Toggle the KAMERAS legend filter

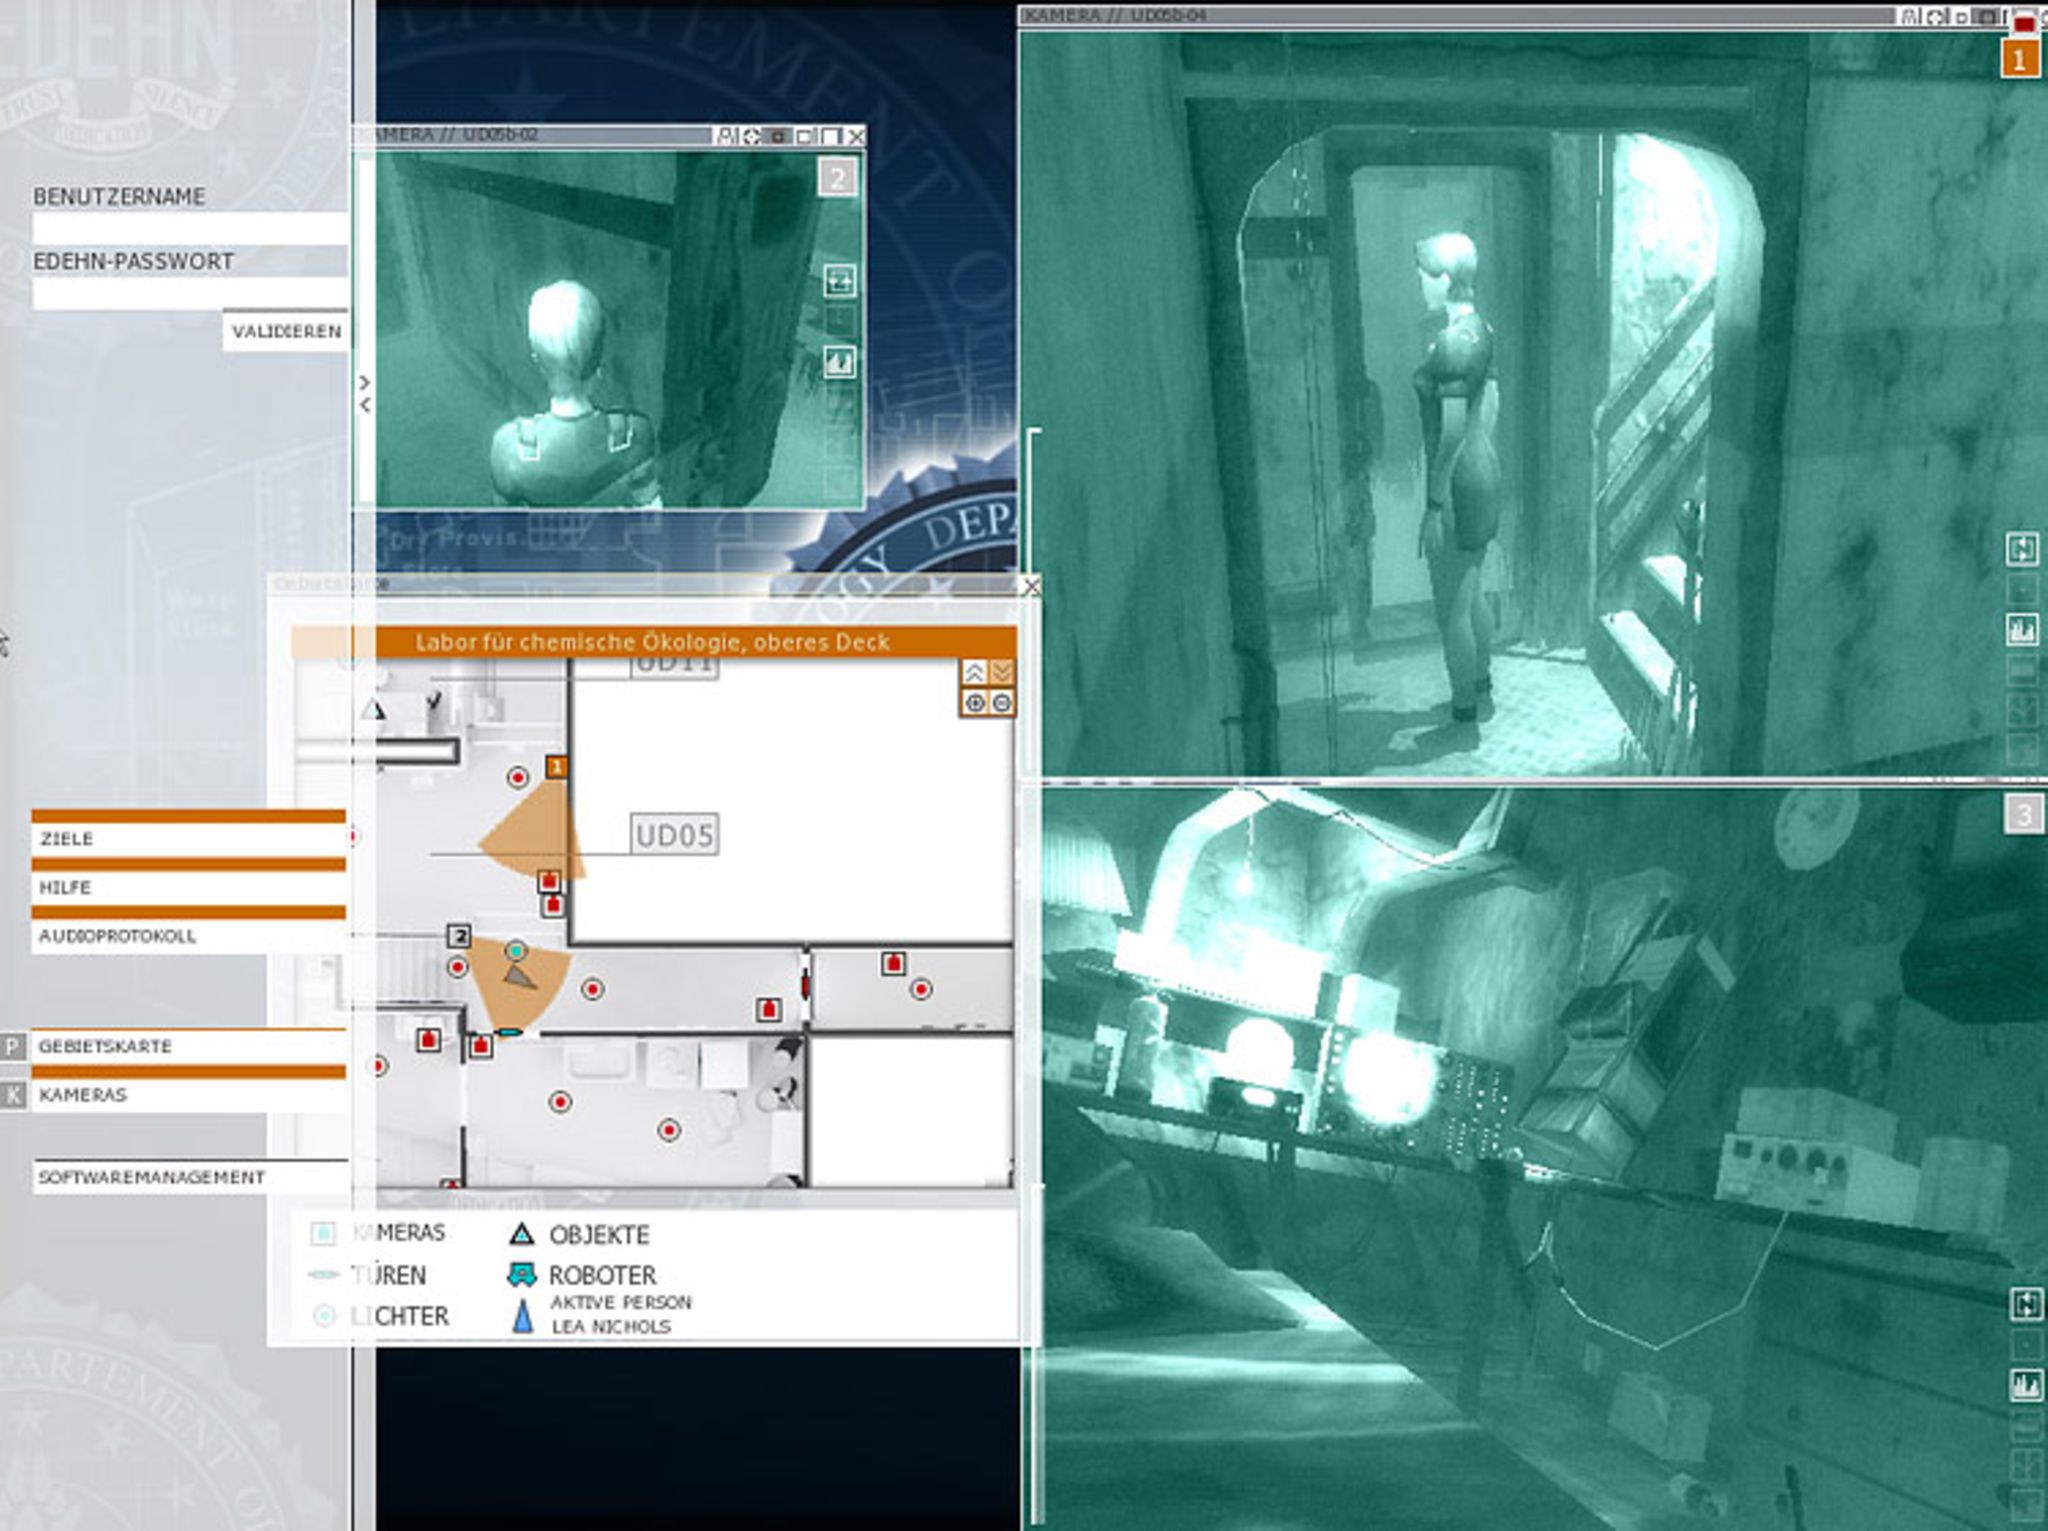(378, 1233)
